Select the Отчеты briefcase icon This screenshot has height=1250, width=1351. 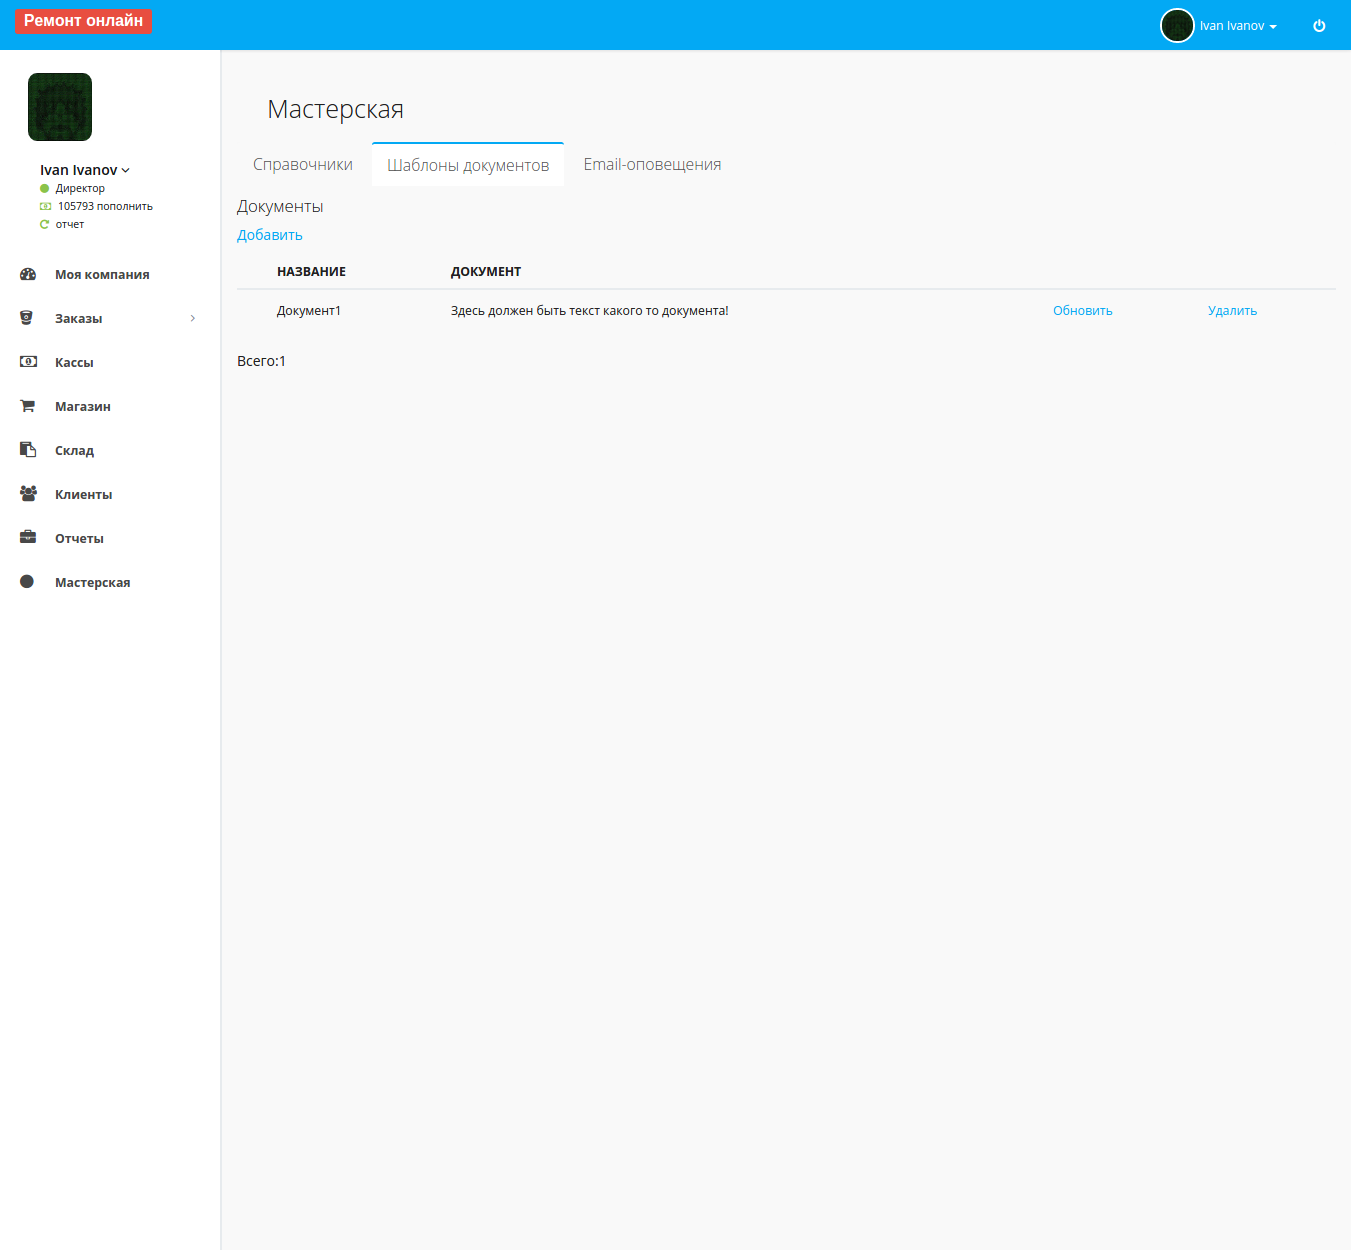point(28,538)
